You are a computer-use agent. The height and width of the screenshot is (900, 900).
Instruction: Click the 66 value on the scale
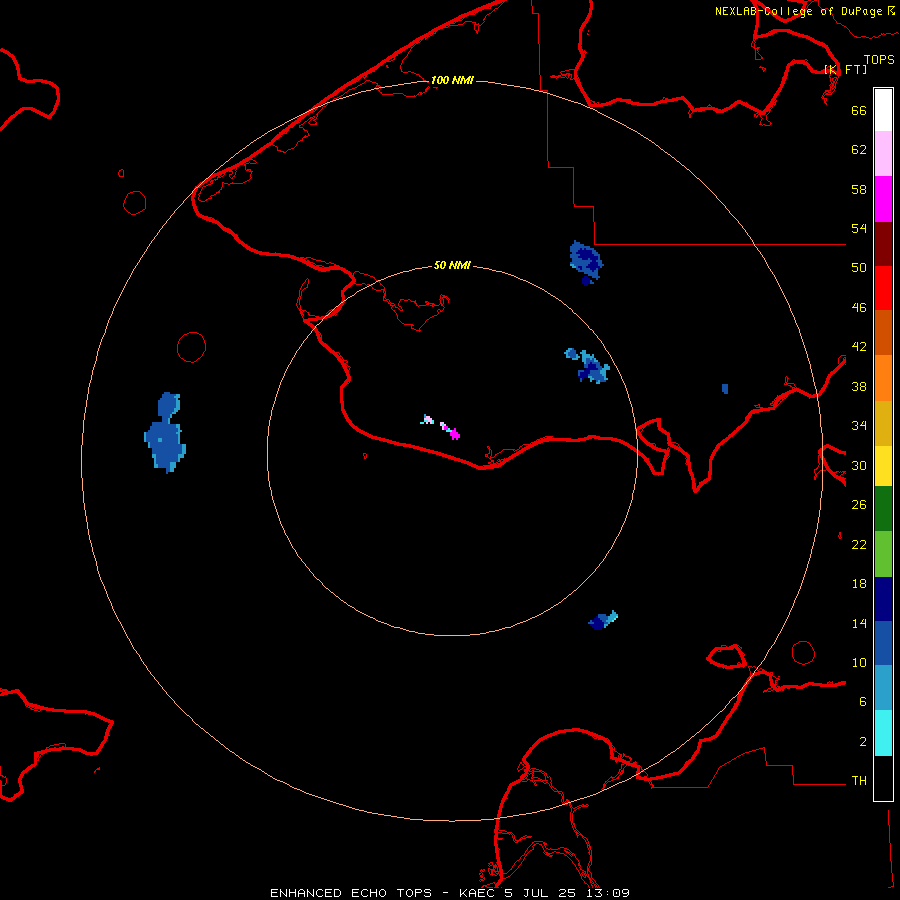859,110
